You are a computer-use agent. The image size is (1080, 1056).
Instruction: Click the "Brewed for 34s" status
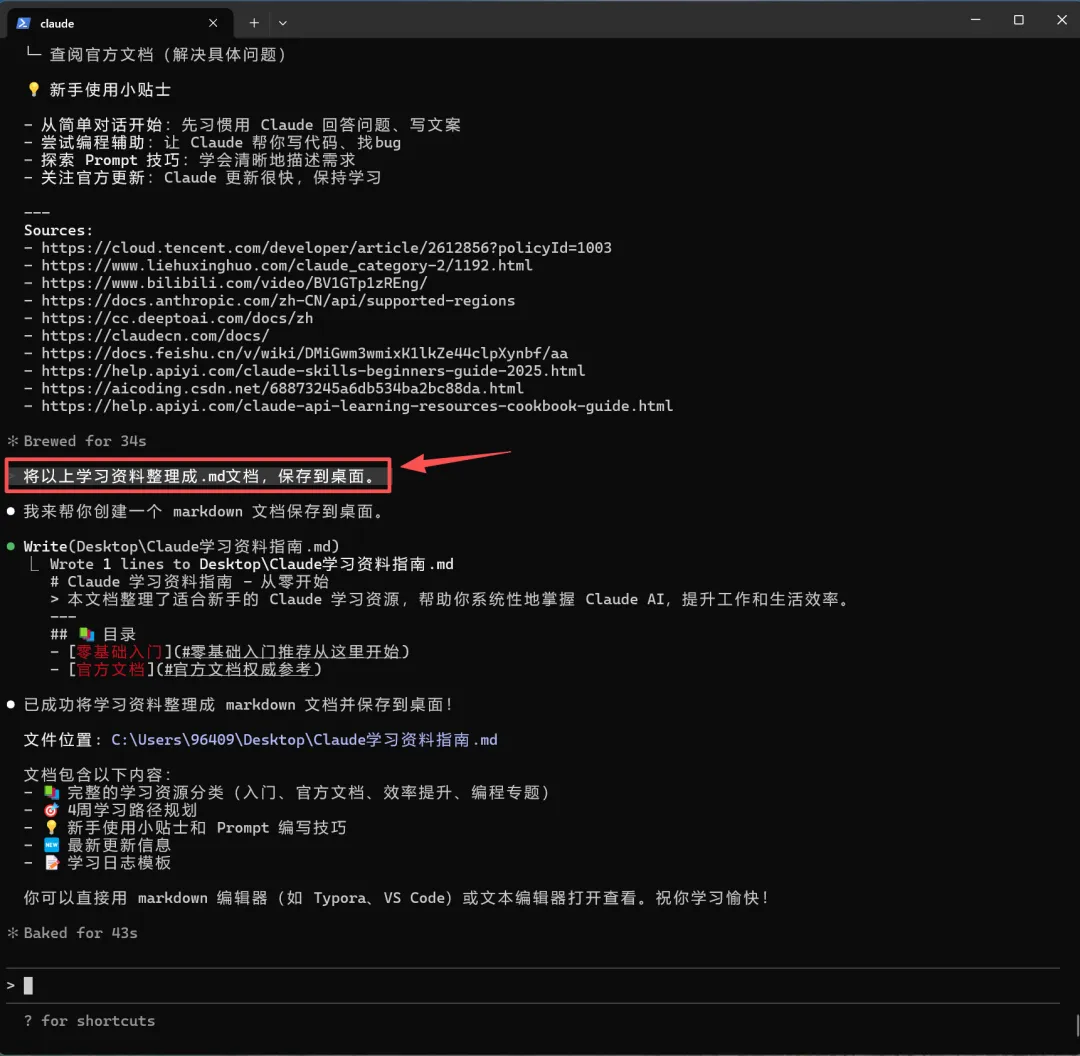(x=76, y=441)
